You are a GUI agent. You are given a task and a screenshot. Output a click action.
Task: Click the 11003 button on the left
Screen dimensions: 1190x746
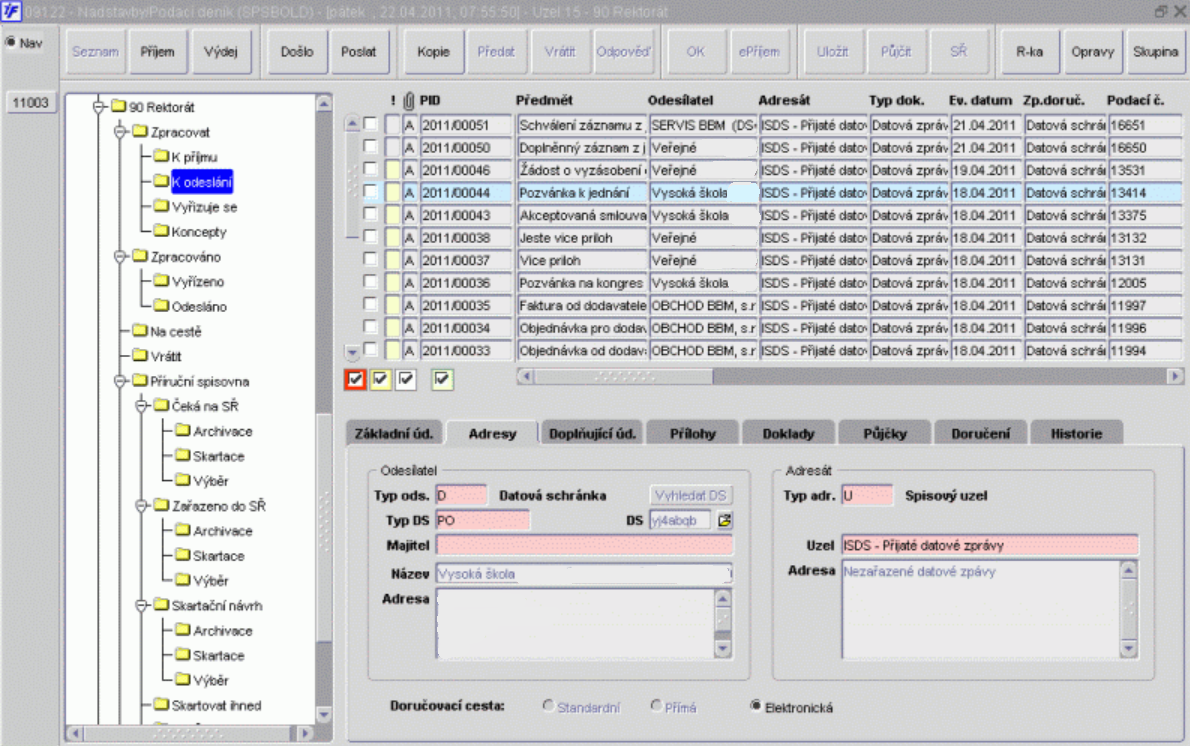(x=30, y=102)
